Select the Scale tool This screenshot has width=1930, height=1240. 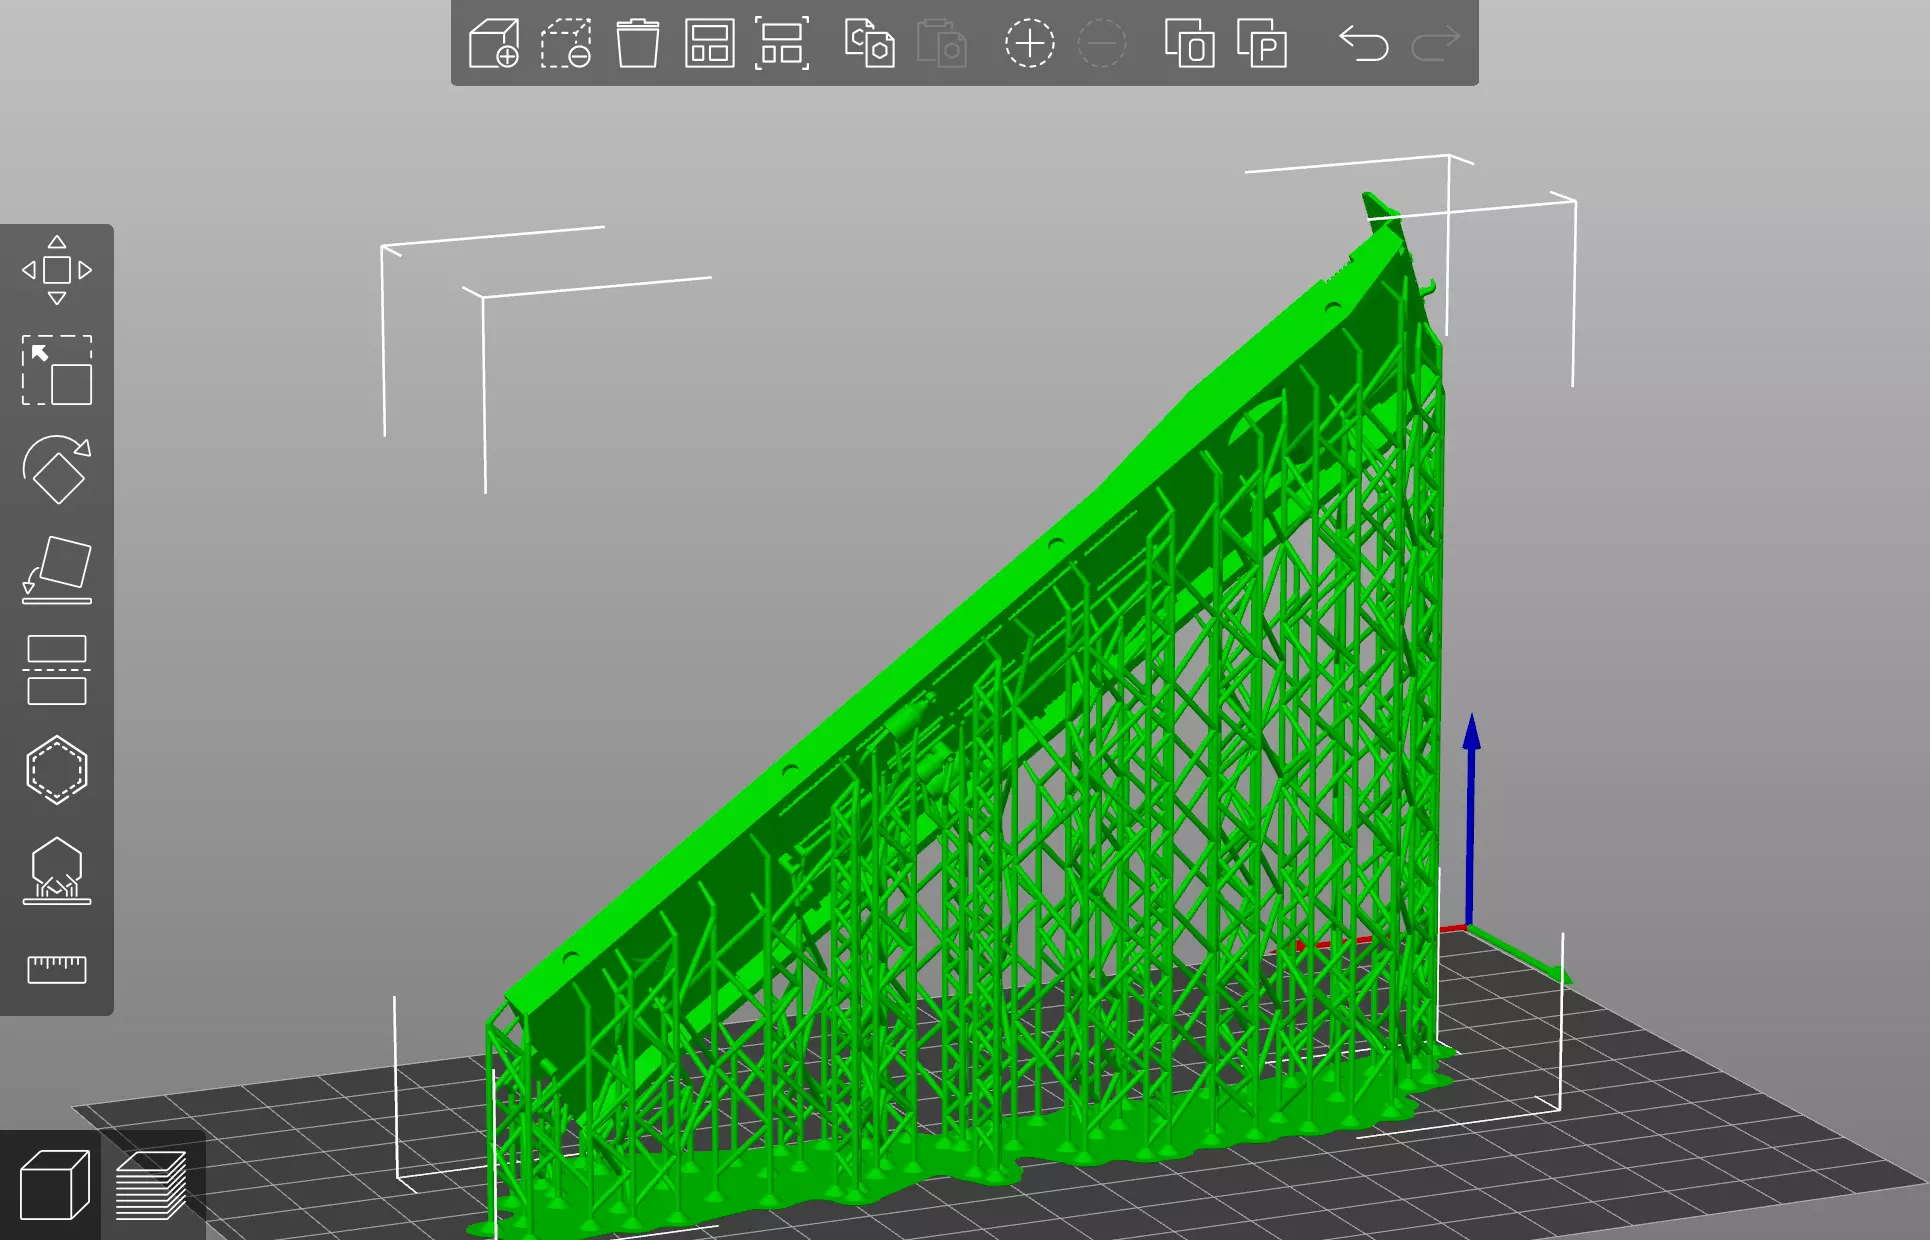click(x=57, y=370)
